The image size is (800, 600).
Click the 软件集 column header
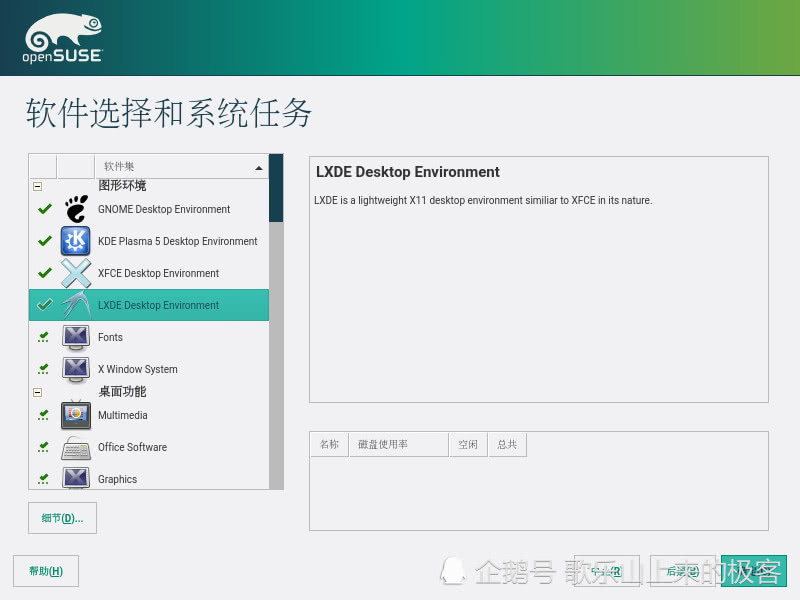click(x=181, y=166)
